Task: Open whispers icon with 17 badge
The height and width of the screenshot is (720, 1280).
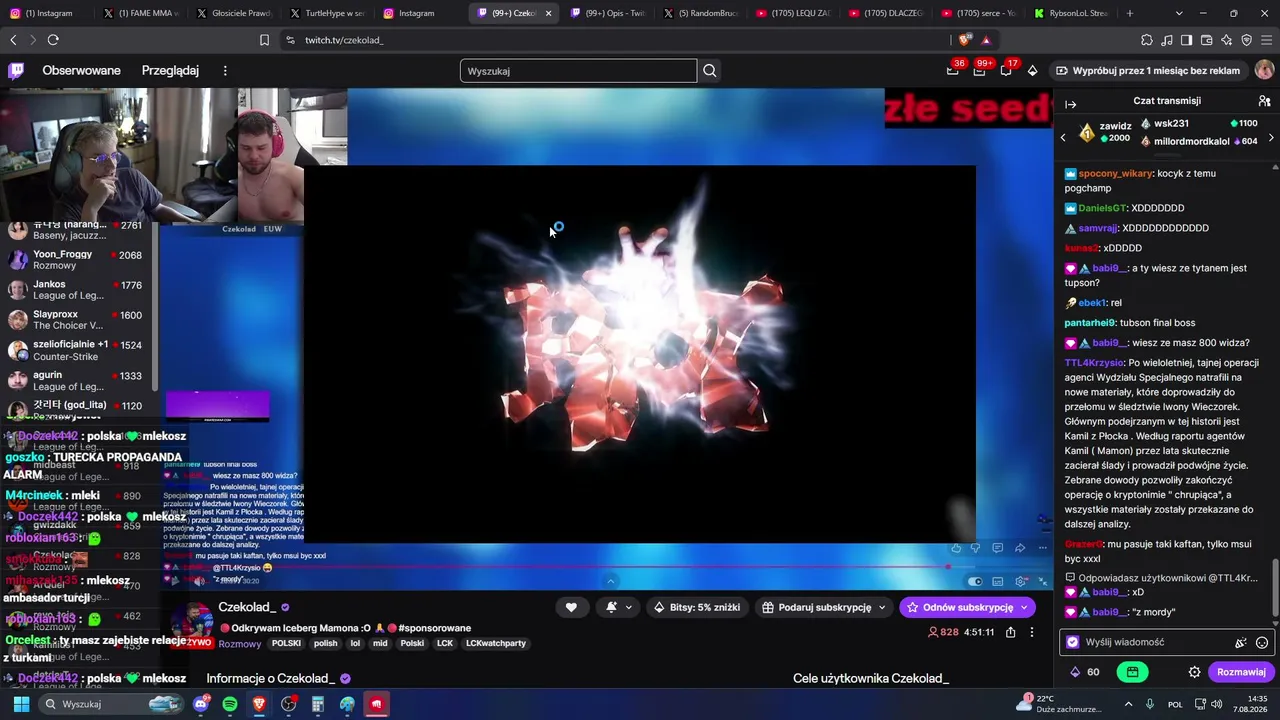Action: (1006, 70)
